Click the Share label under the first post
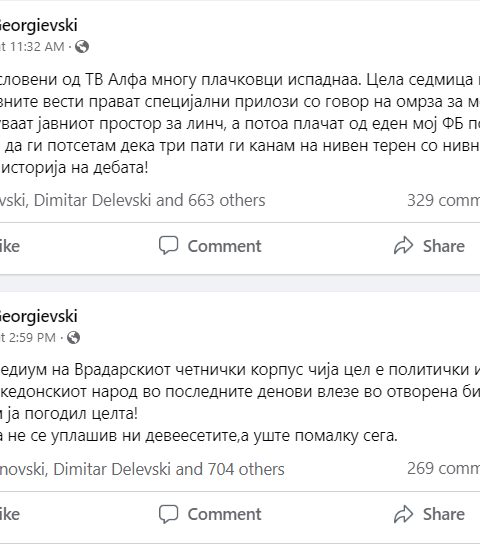The height and width of the screenshot is (544, 480). click(x=444, y=246)
